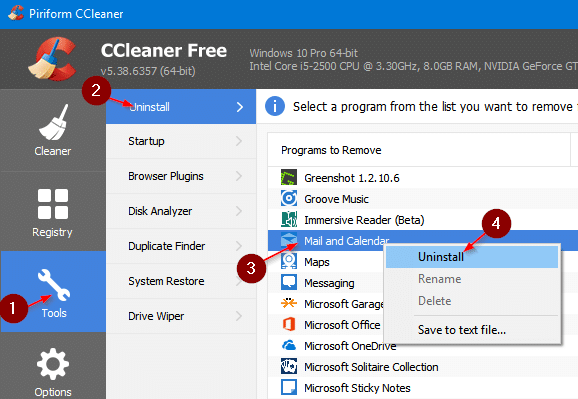
Task: Choose Rename in the context menu
Action: point(472,279)
